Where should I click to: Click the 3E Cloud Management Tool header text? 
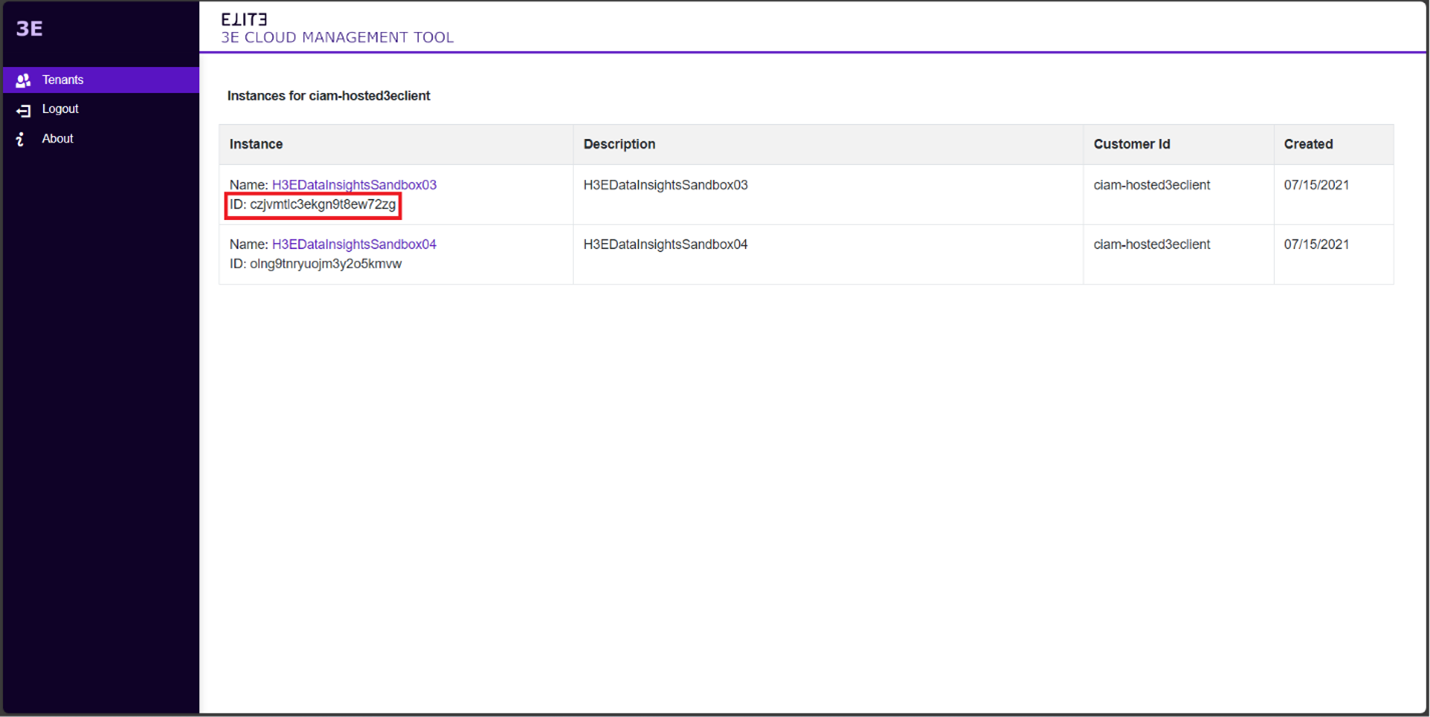pyautogui.click(x=335, y=37)
